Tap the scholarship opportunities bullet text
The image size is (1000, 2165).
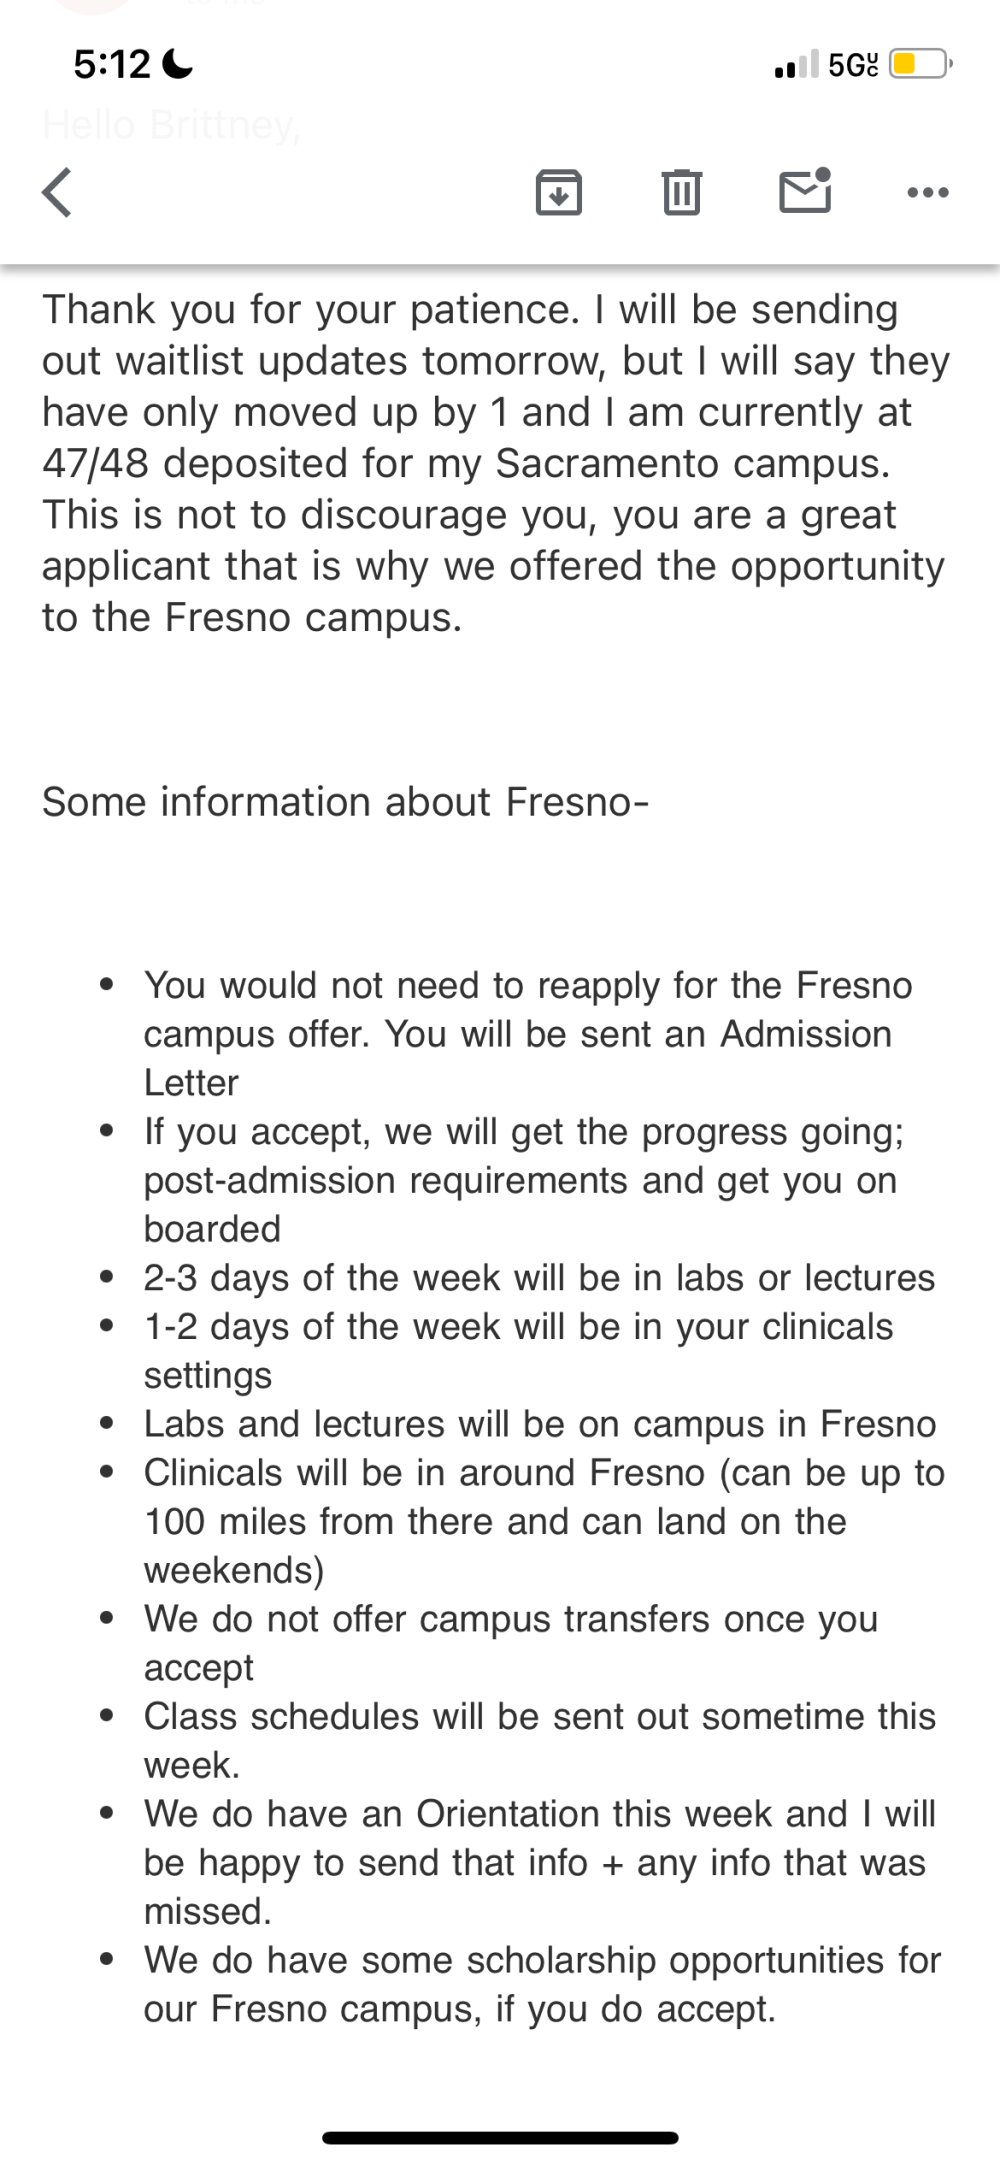[x=543, y=1985]
